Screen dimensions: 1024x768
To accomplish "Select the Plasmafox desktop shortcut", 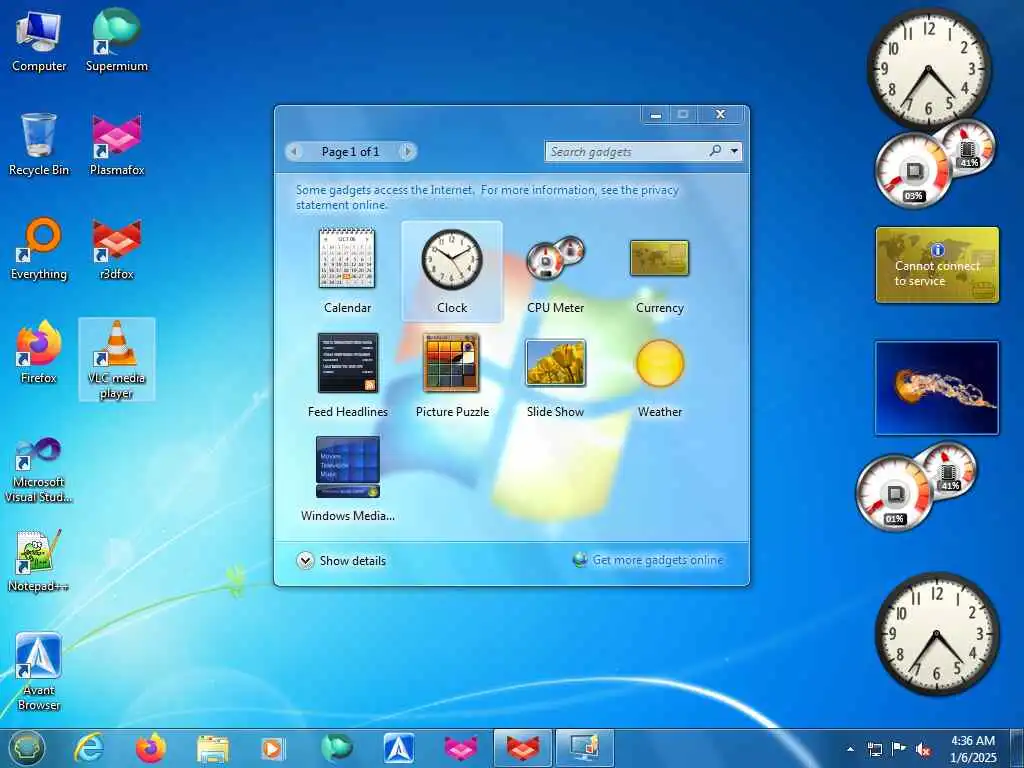I will [x=116, y=145].
